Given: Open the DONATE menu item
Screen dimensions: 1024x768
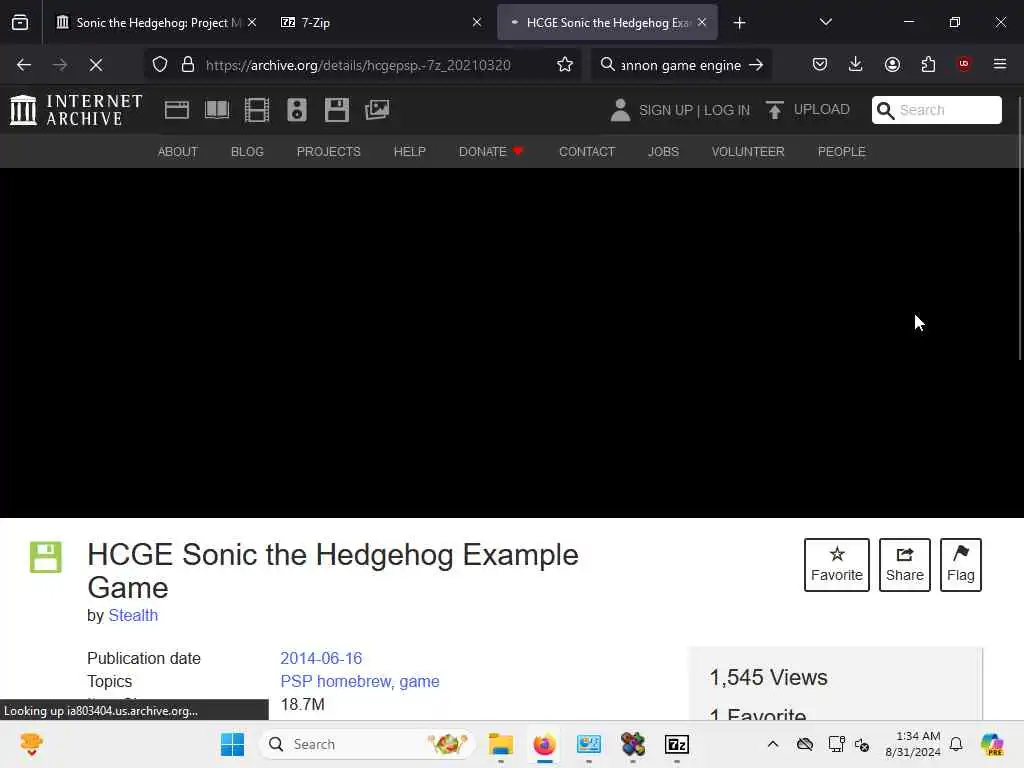Looking at the screenshot, I should (491, 152).
